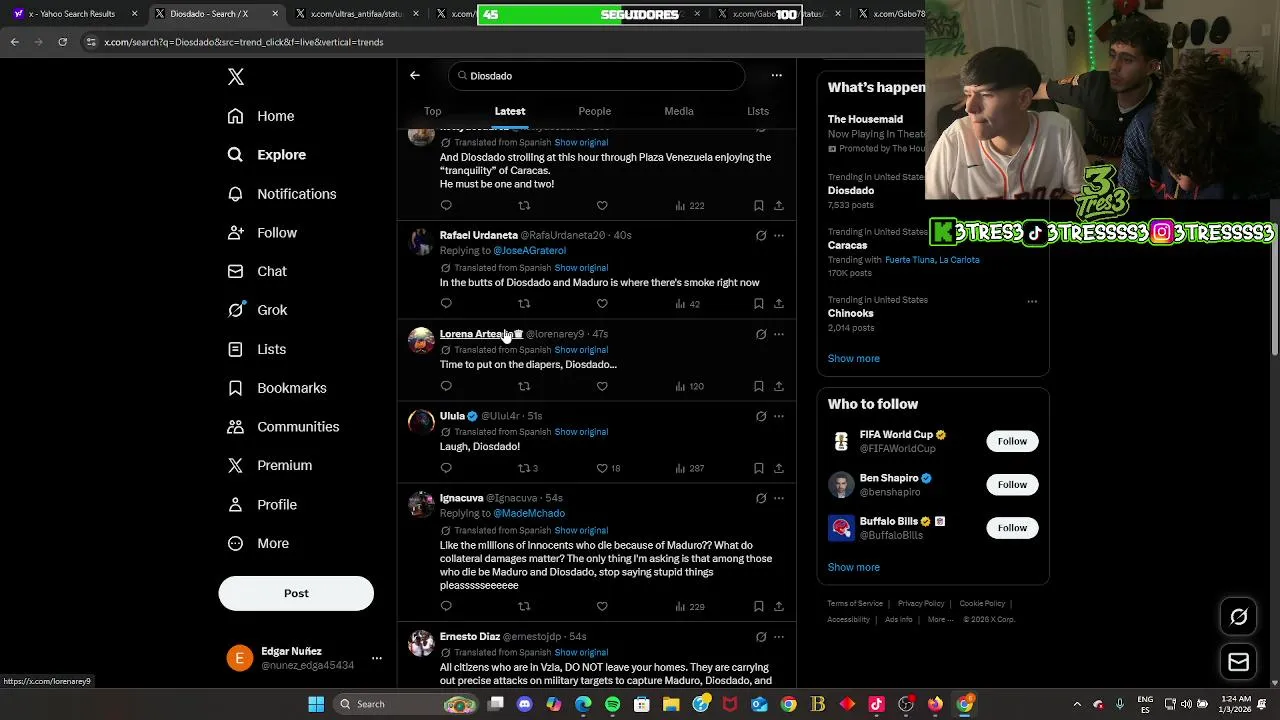1280x720 pixels.
Task: Reply to Ulula's post
Action: pyautogui.click(x=446, y=468)
